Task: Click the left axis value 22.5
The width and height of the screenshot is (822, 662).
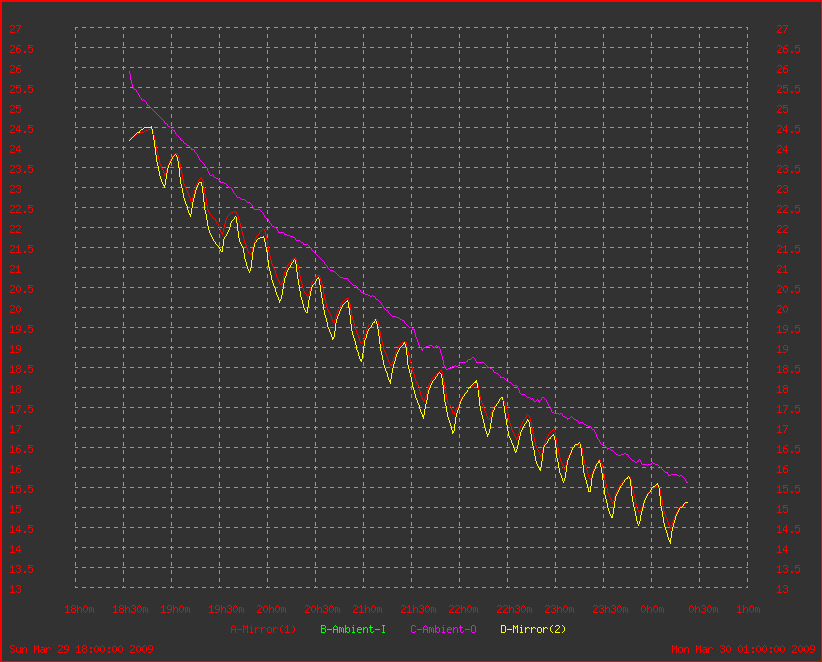Action: 21,209
